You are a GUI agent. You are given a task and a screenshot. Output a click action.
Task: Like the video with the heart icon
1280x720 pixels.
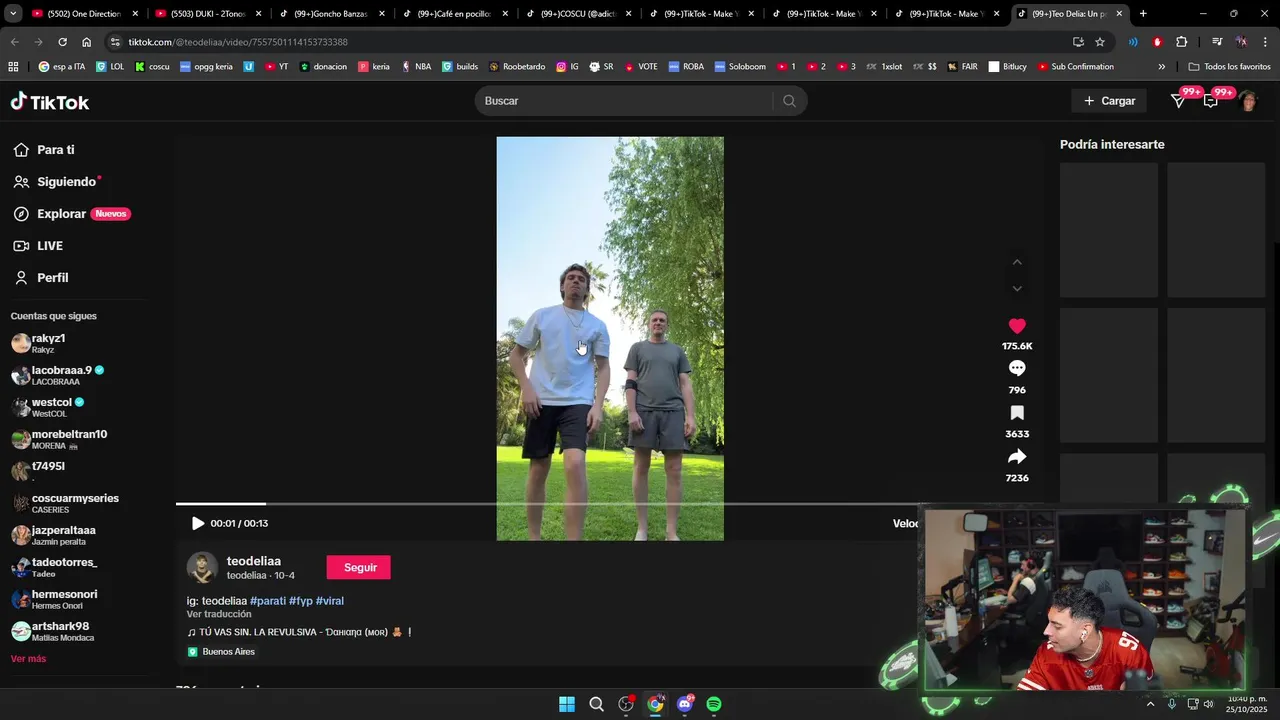[1017, 326]
